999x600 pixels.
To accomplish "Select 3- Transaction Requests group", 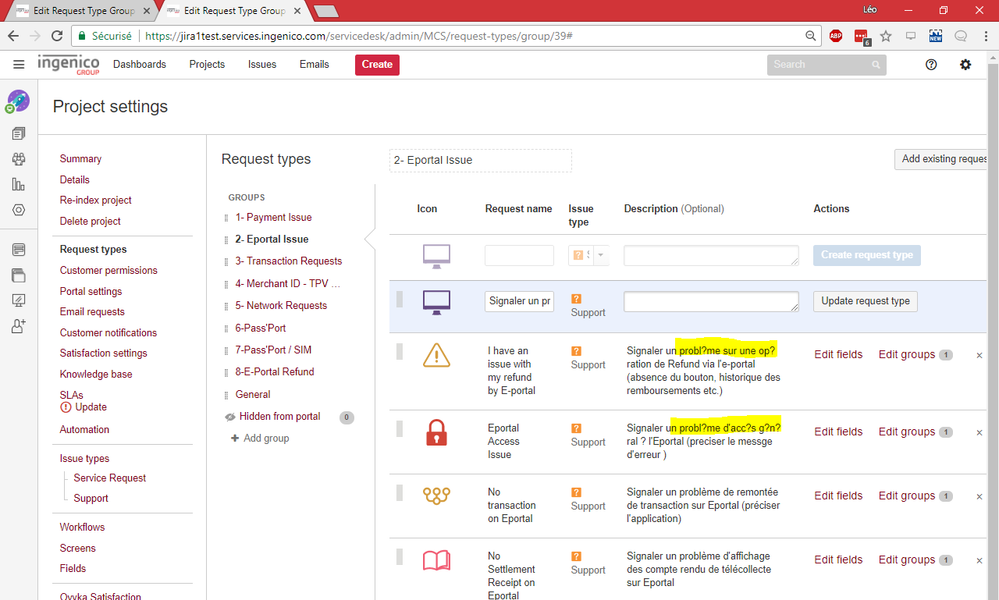I will (289, 261).
